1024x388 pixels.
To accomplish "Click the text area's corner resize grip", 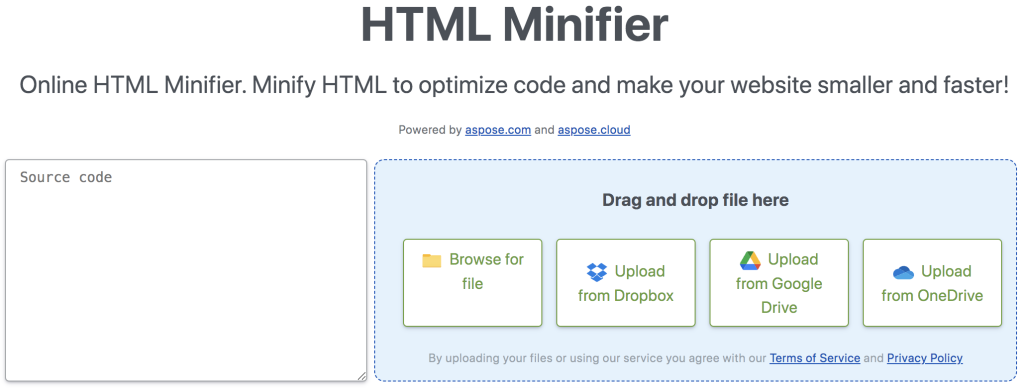I will pos(361,376).
